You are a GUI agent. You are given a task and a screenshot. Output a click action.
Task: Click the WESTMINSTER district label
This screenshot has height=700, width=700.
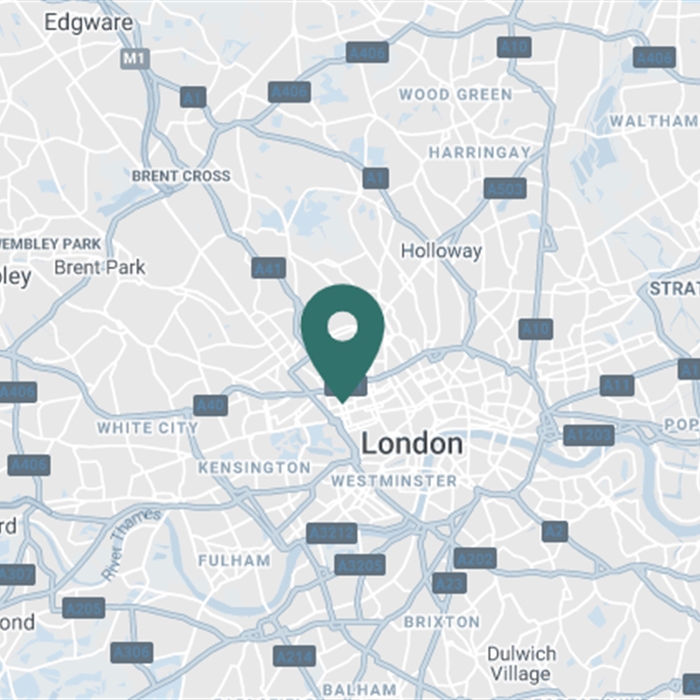click(x=394, y=481)
